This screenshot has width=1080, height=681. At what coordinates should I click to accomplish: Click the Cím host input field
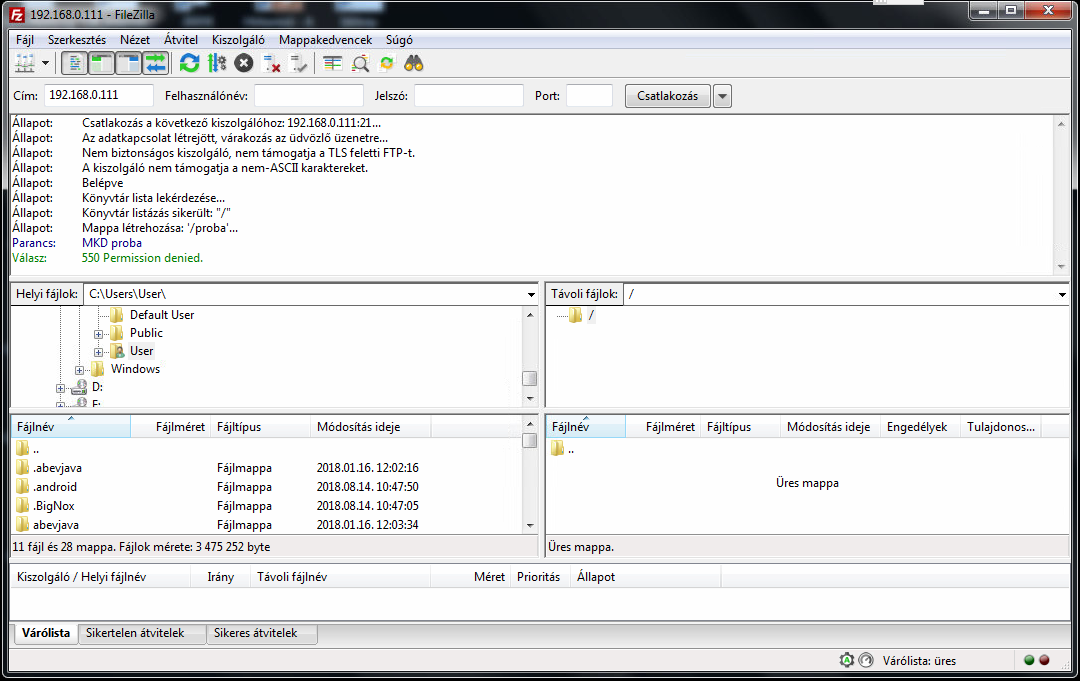[x=99, y=96]
